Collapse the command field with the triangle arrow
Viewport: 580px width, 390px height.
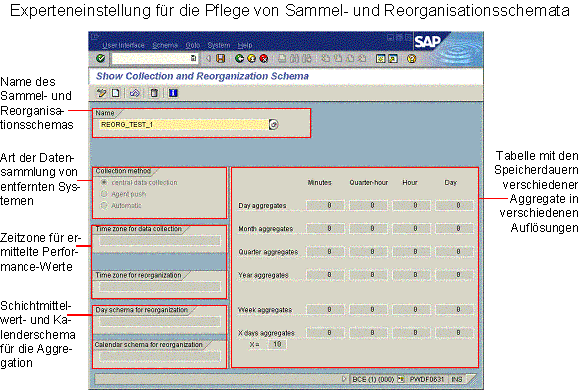(208, 58)
